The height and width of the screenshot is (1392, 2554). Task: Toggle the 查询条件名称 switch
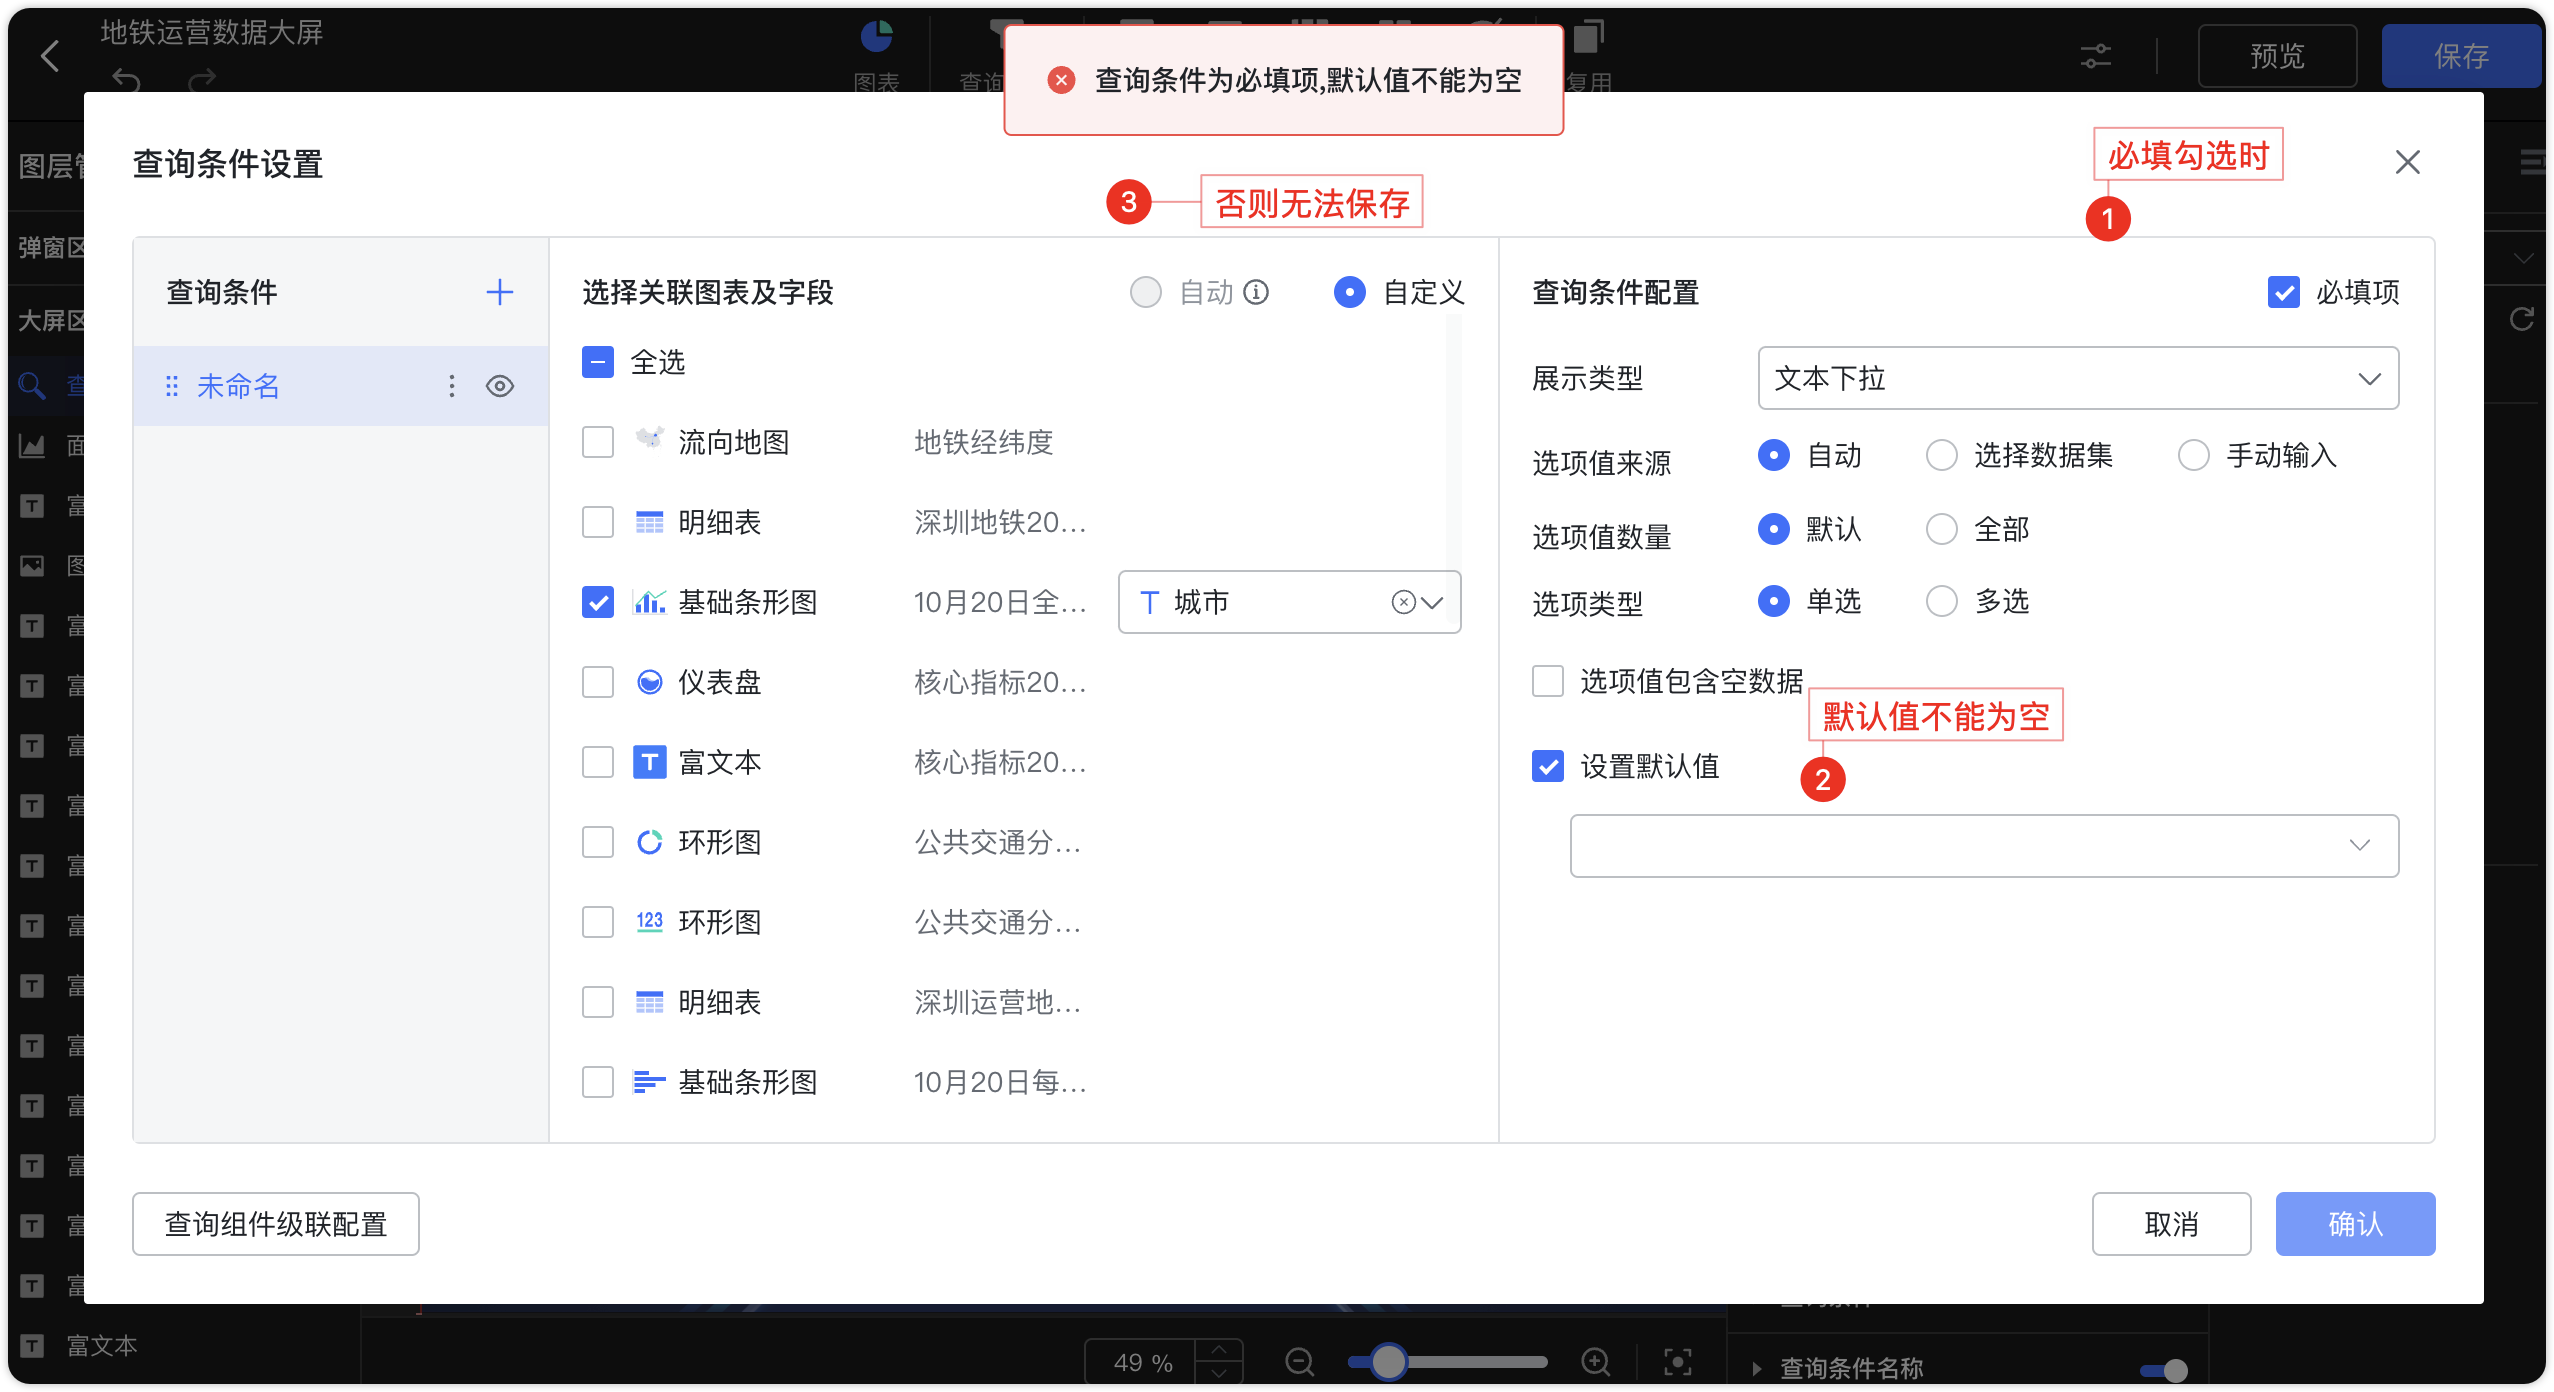click(x=2164, y=1370)
